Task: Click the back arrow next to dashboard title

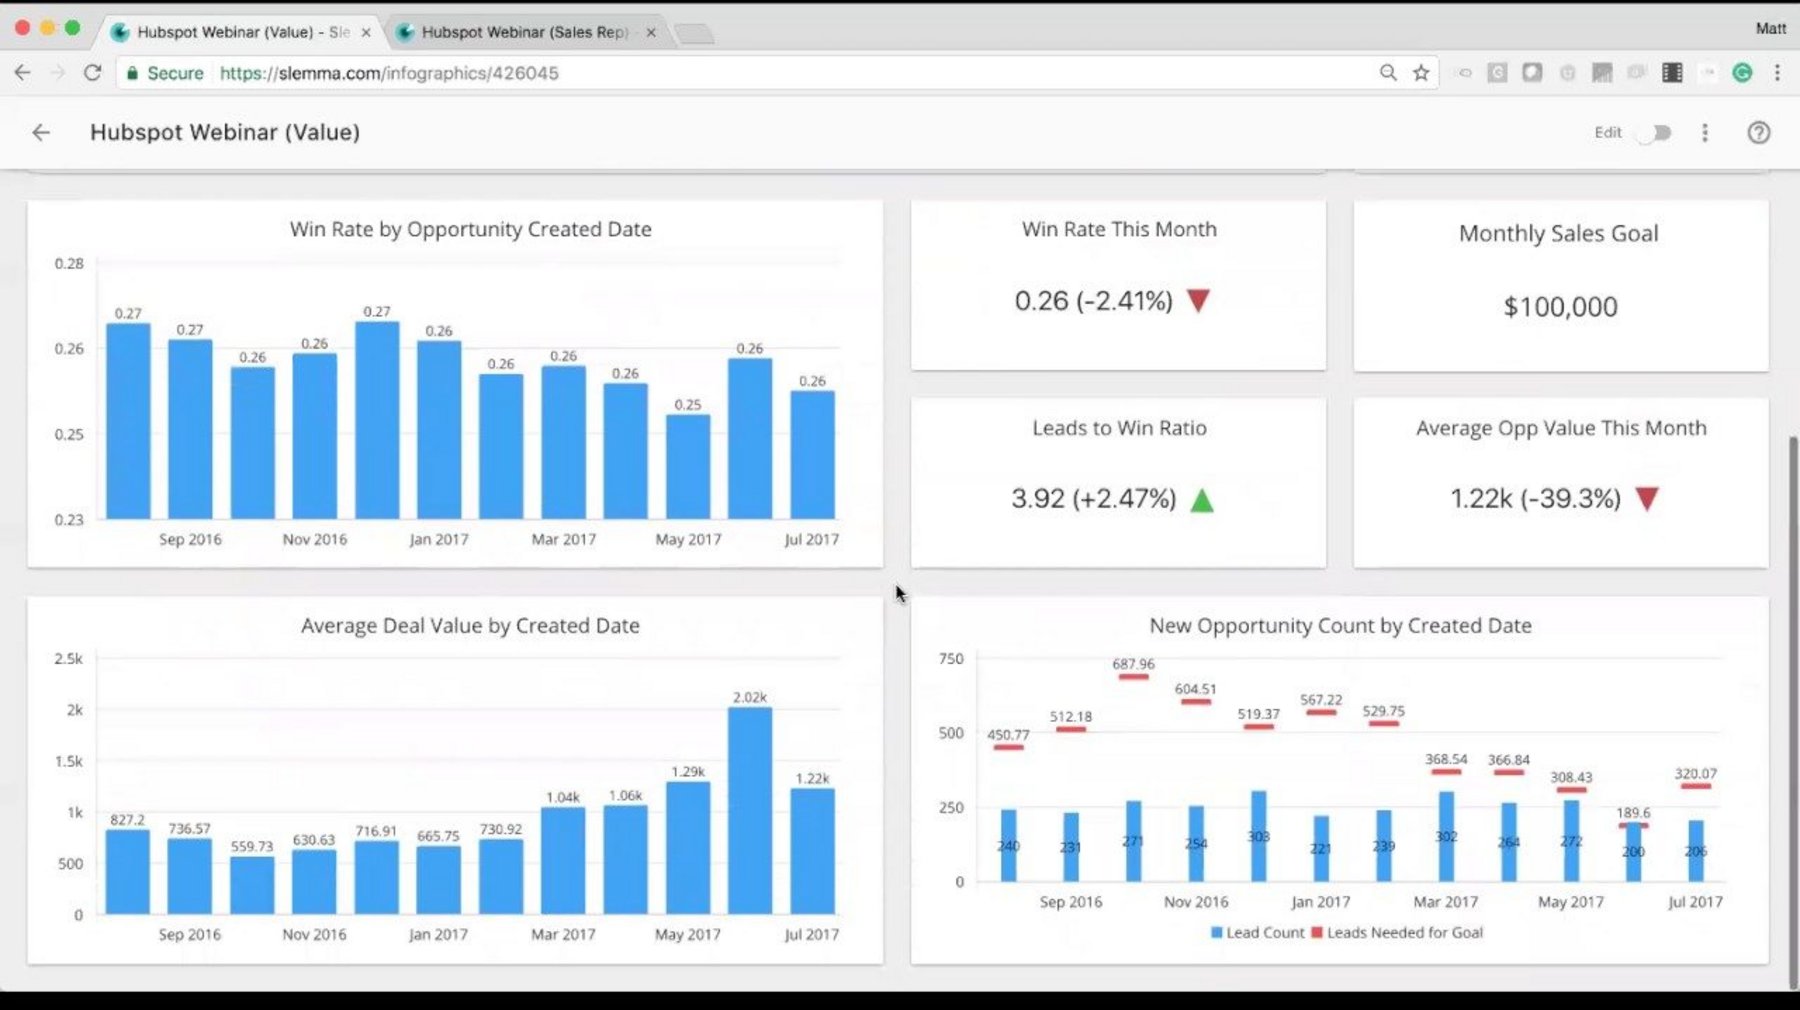Action: click(x=40, y=132)
